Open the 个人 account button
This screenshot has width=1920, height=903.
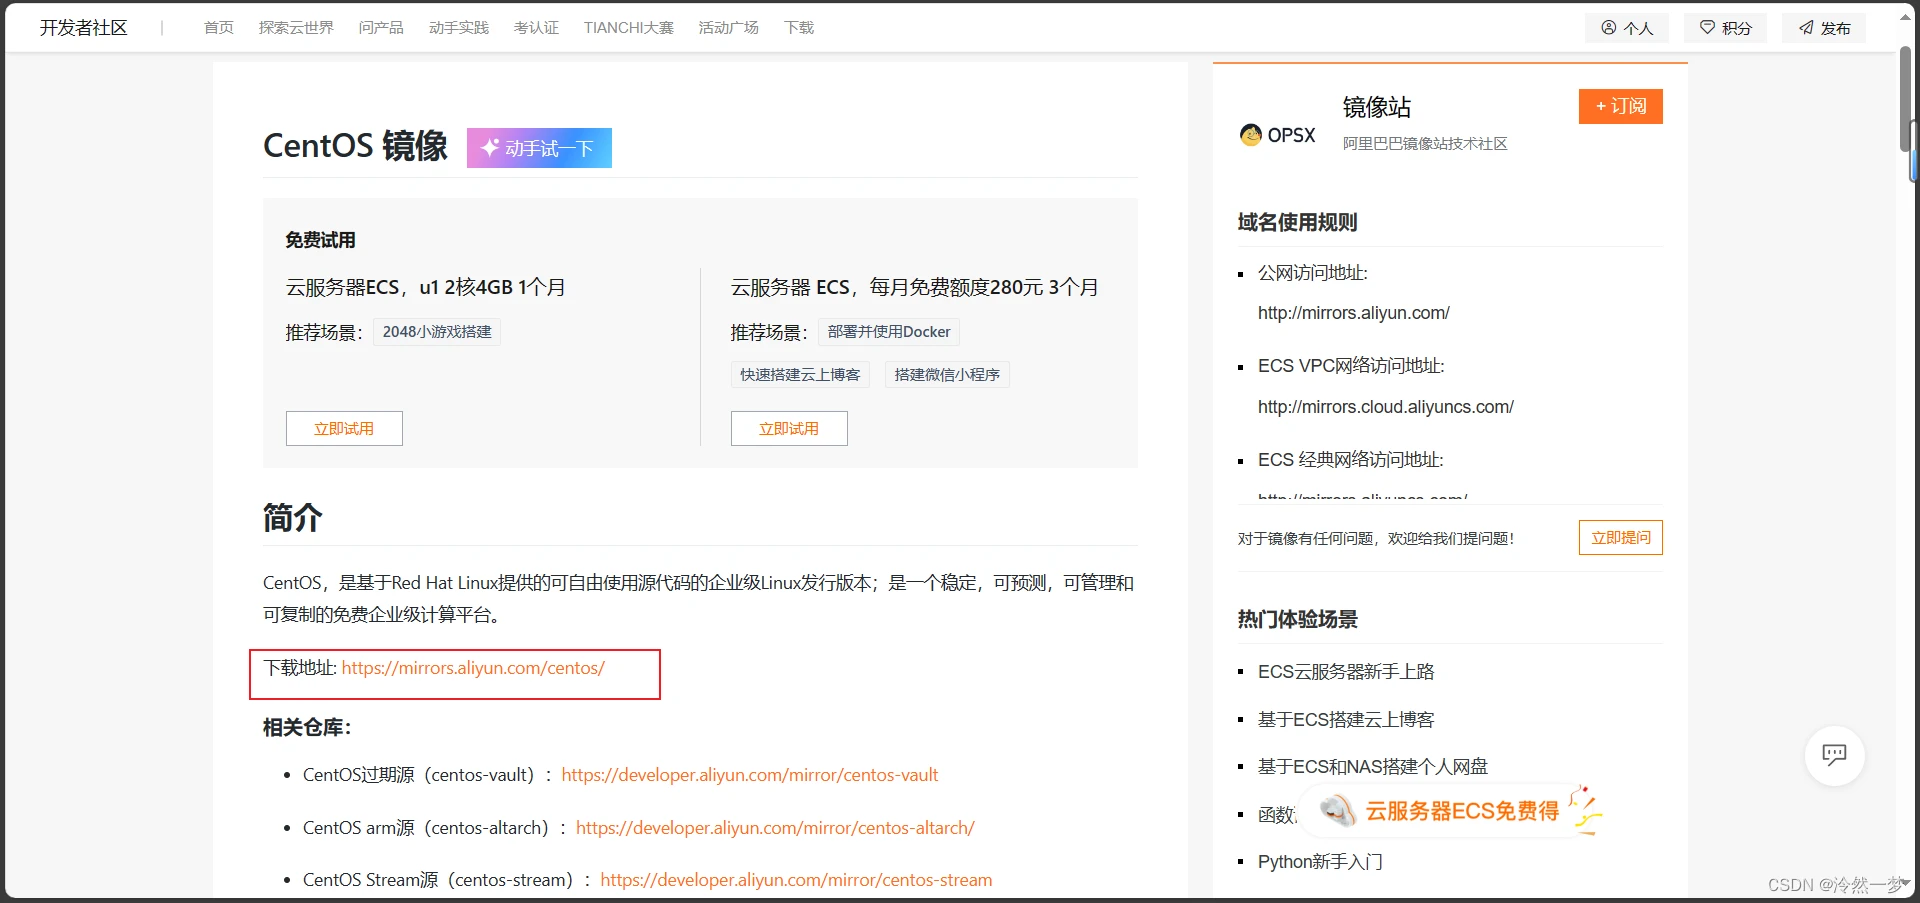1627,28
